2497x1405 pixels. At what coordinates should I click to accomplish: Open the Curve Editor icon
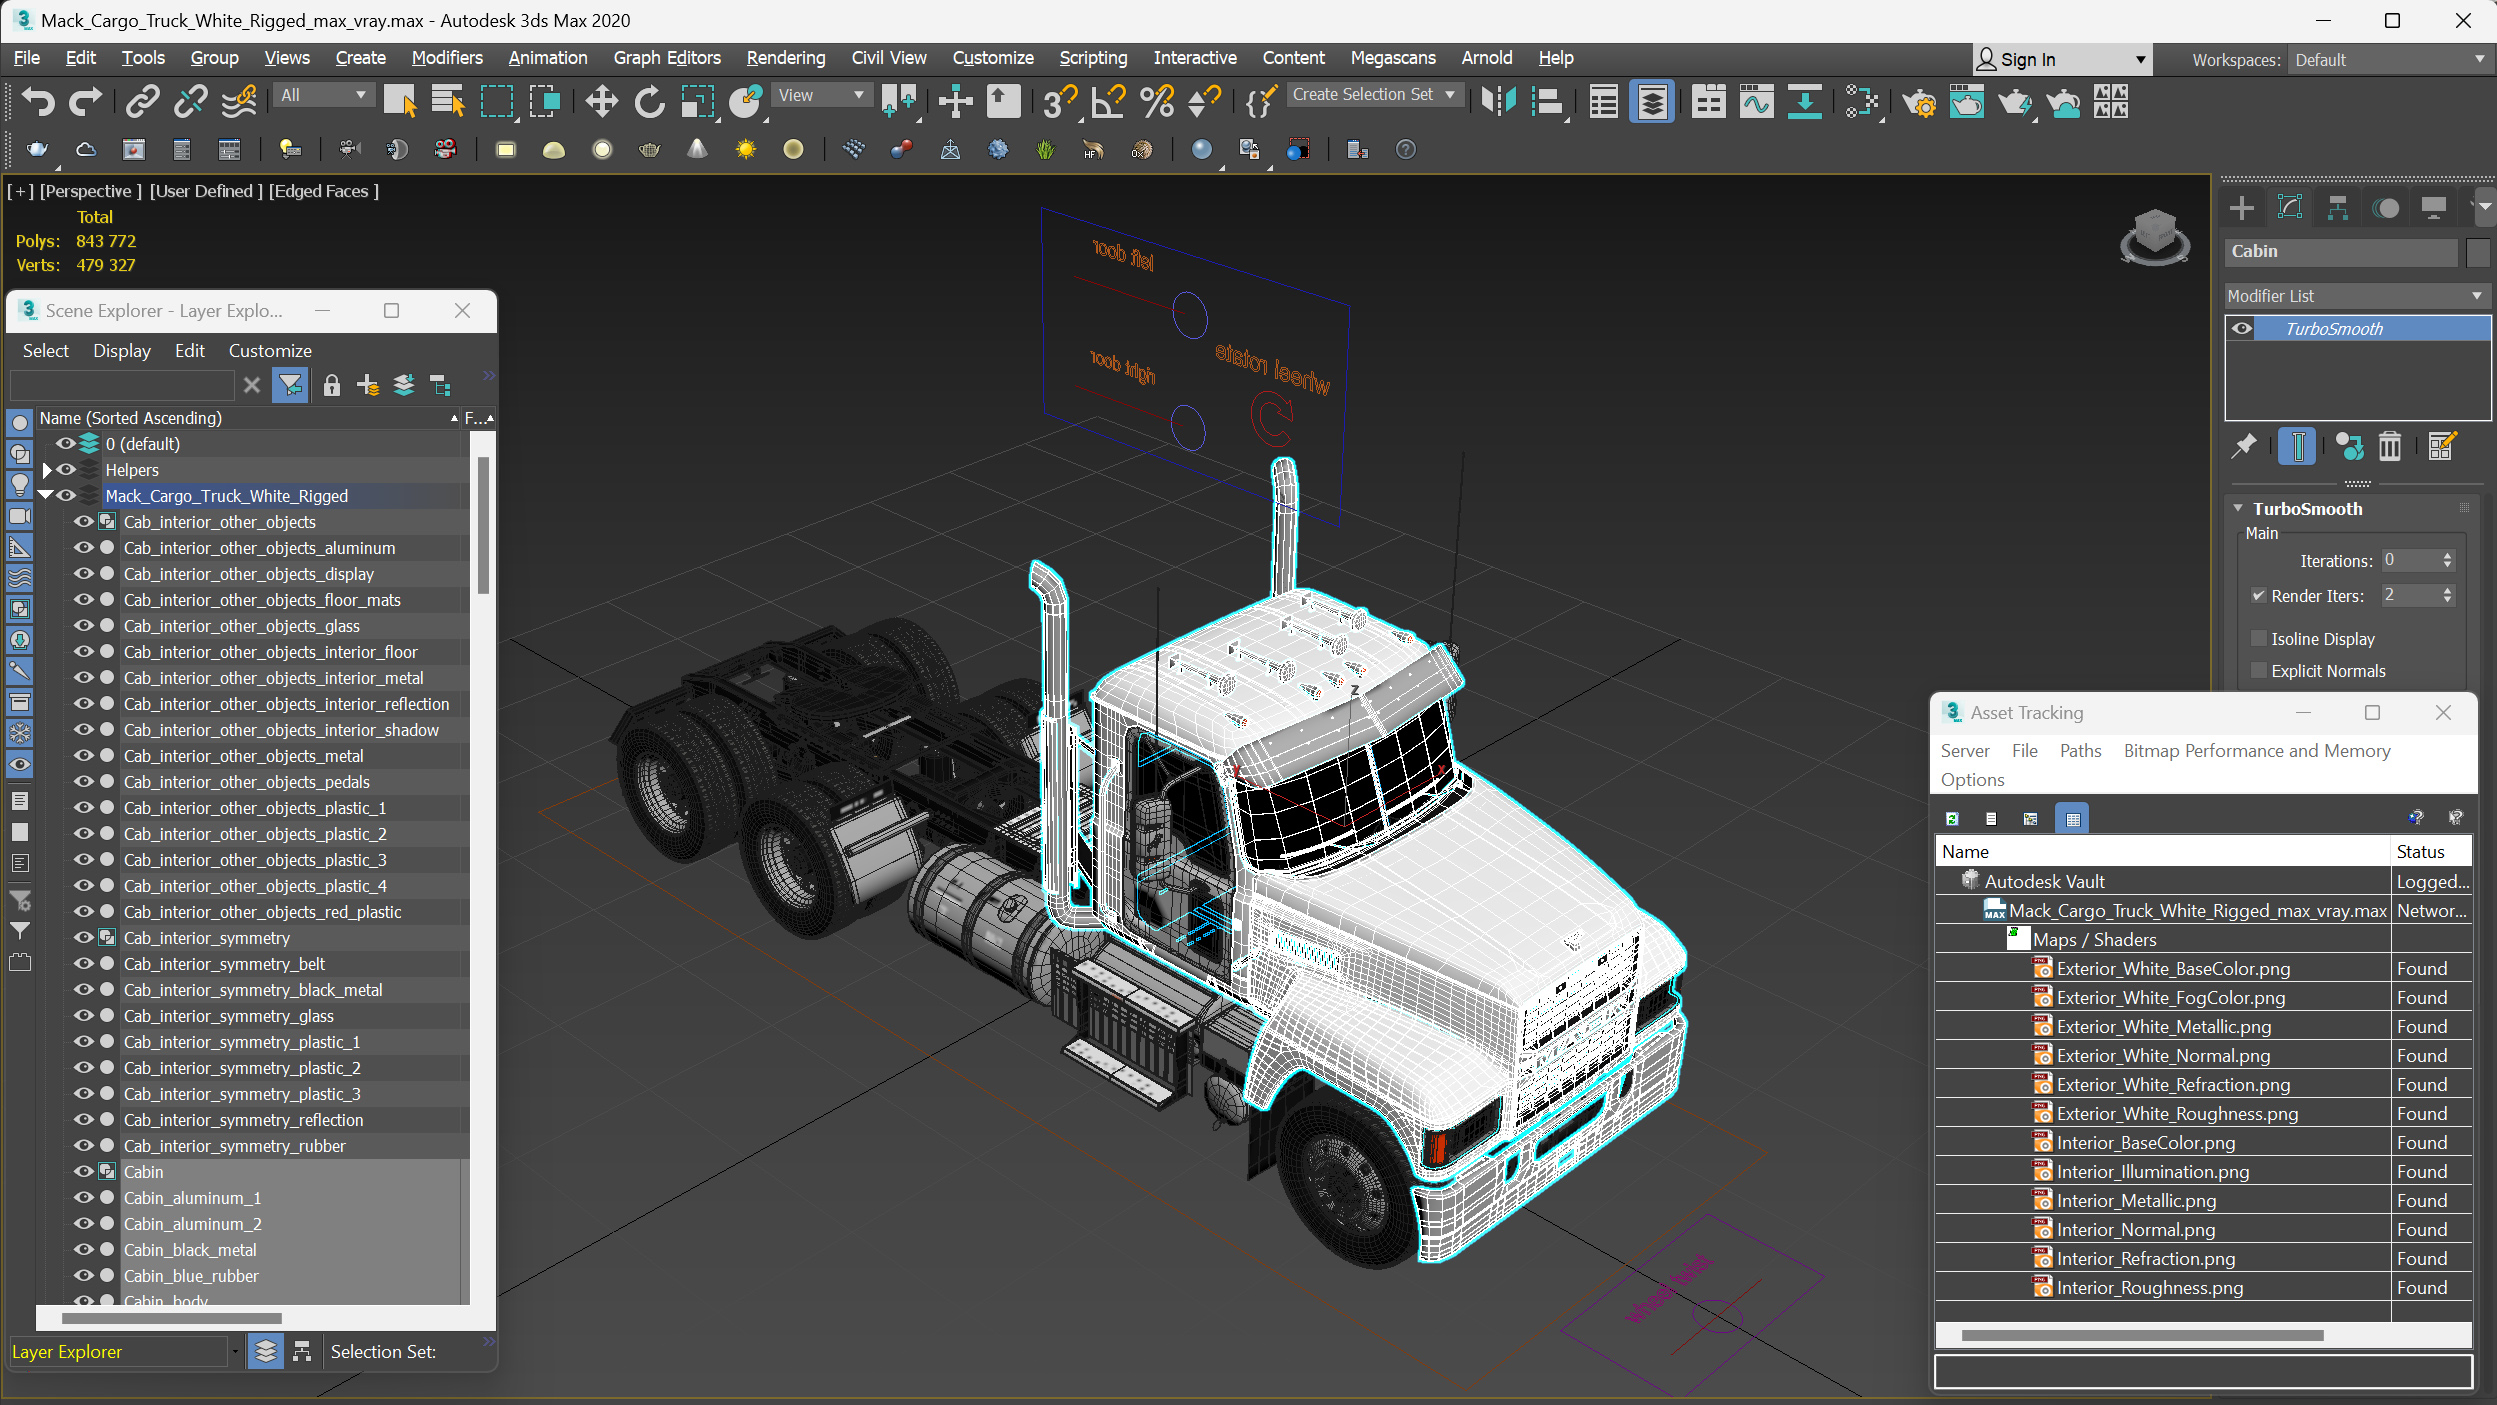tap(1756, 101)
